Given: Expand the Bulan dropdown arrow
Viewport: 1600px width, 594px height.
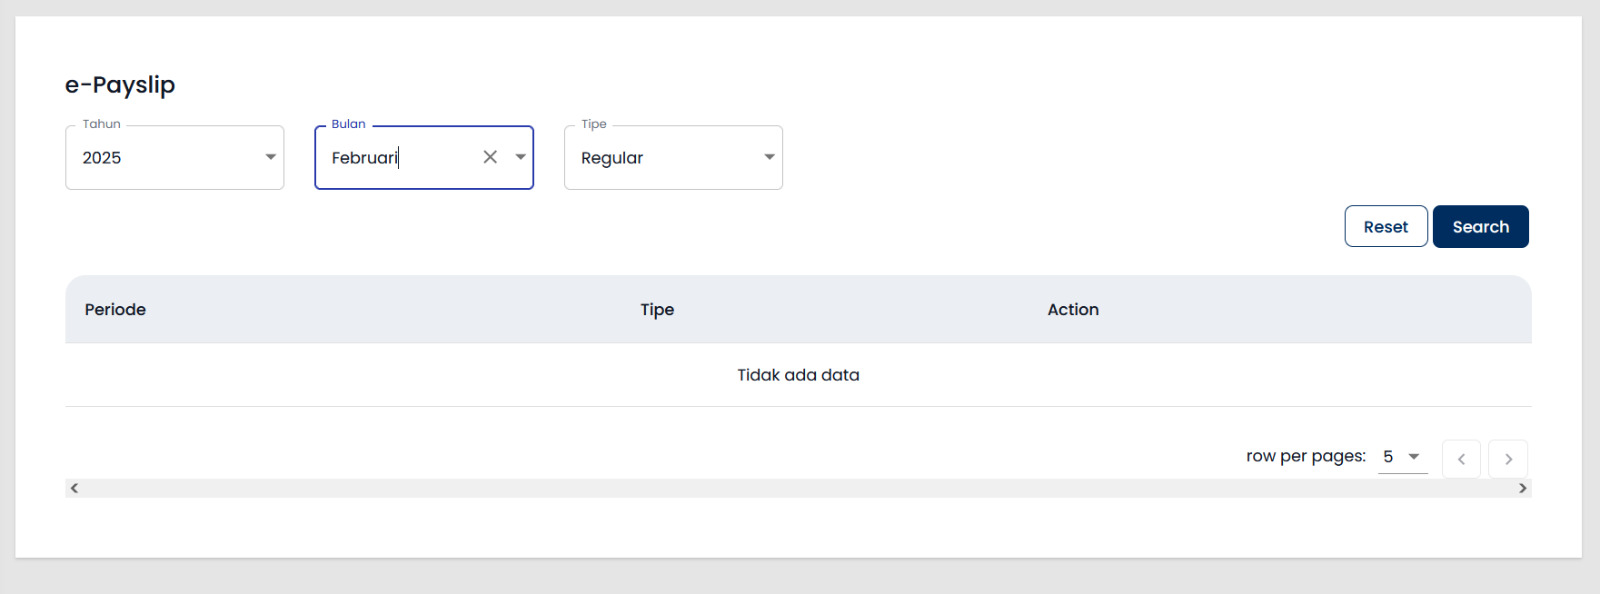Looking at the screenshot, I should point(520,157).
